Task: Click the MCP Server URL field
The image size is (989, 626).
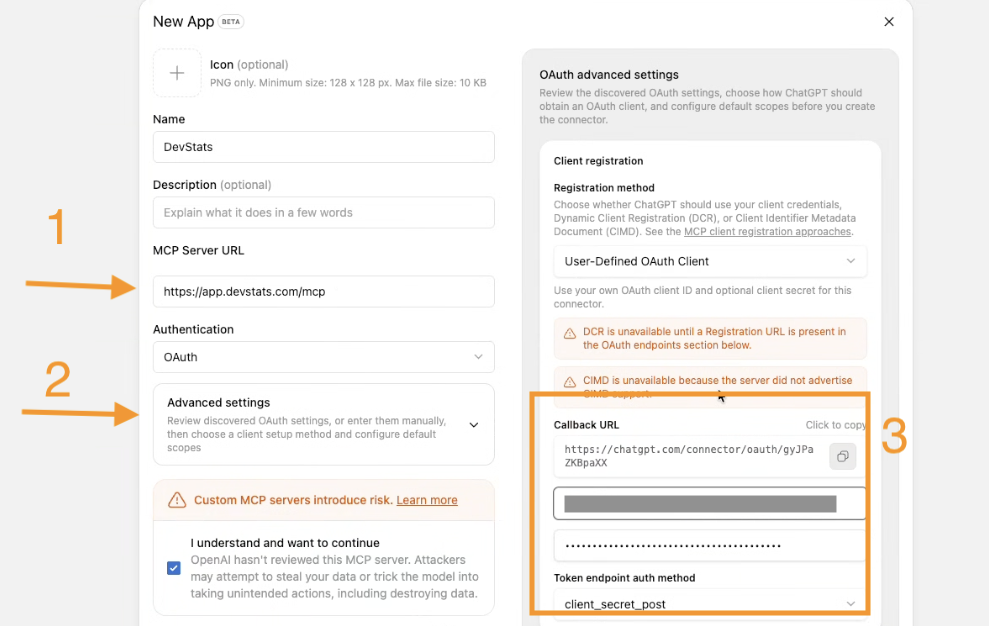Action: (324, 292)
